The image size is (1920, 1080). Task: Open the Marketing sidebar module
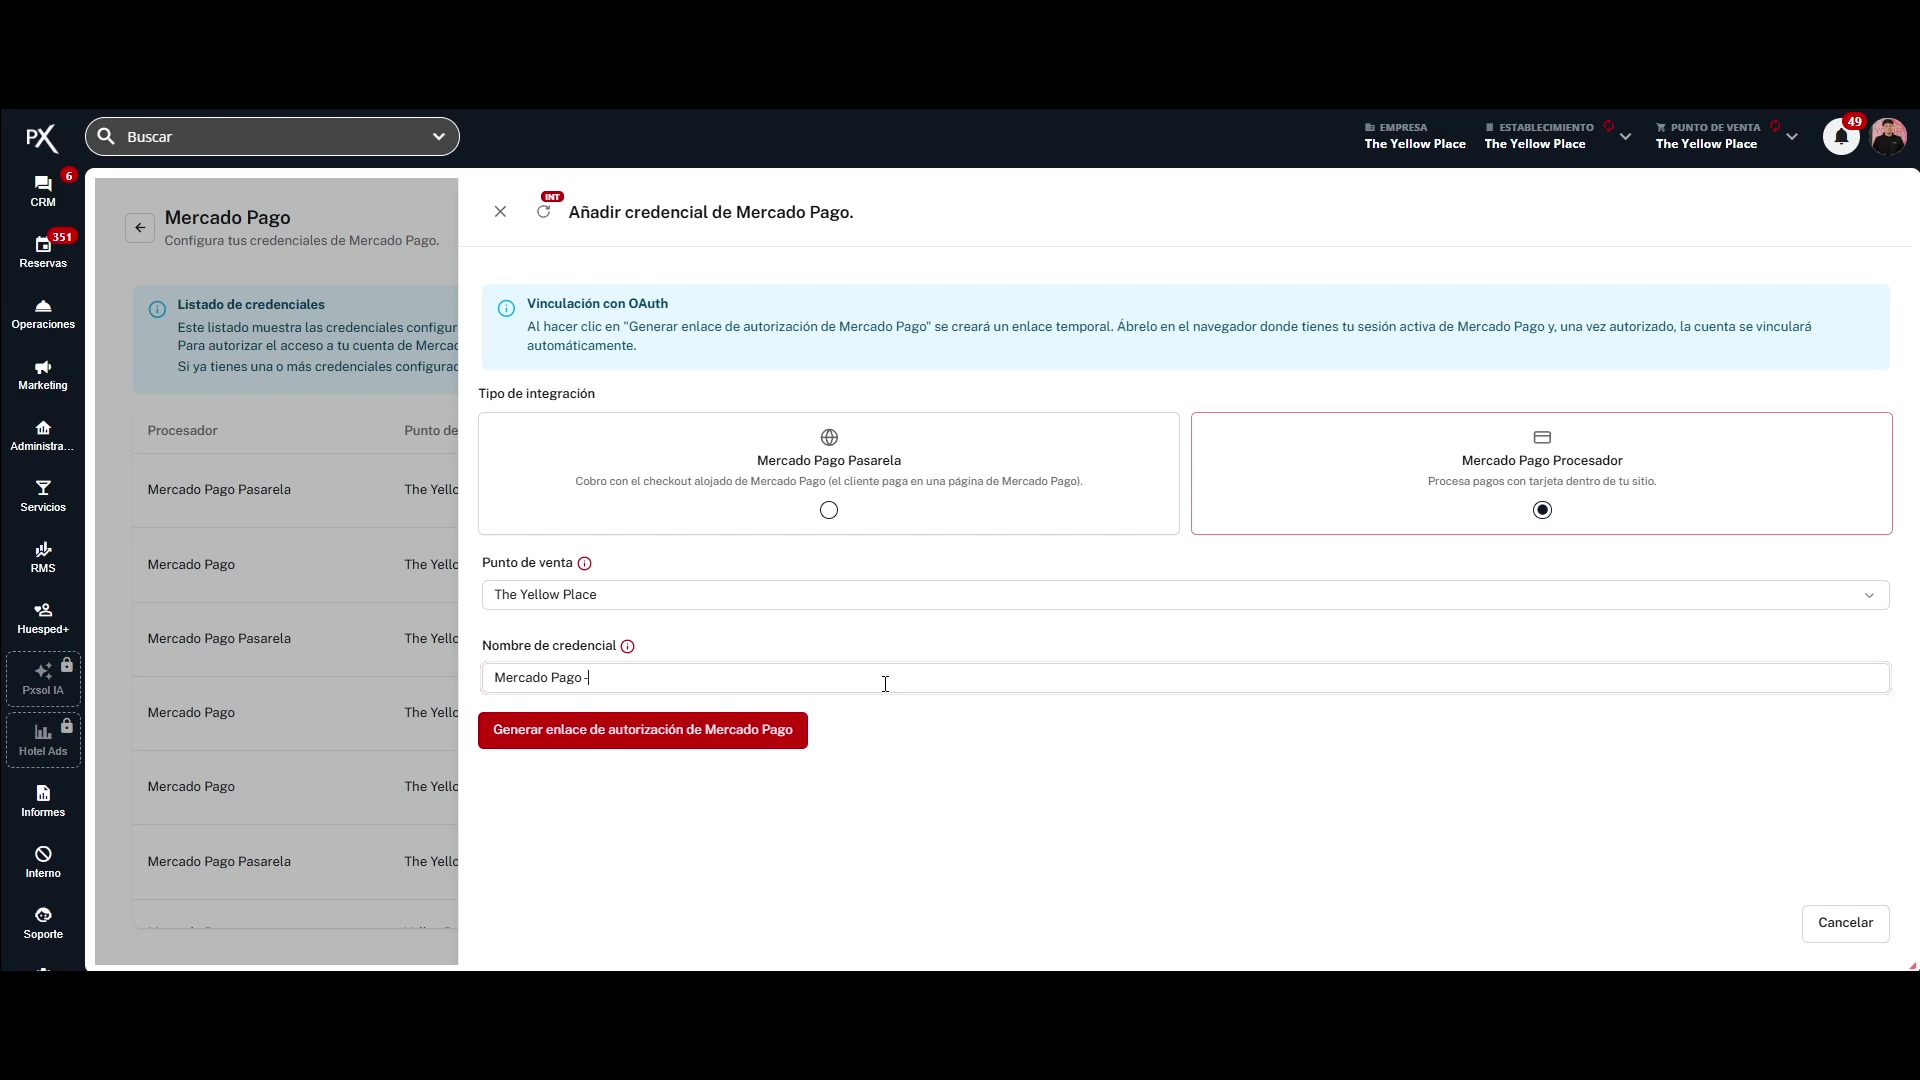click(43, 374)
